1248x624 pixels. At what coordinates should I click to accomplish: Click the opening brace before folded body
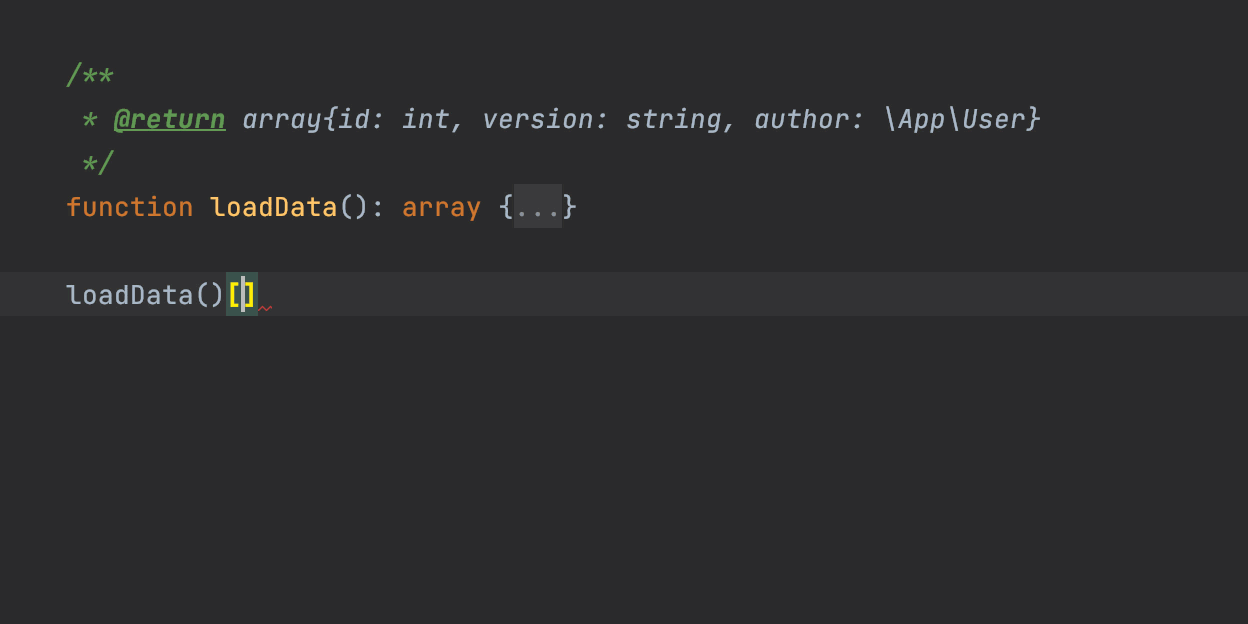click(x=505, y=207)
